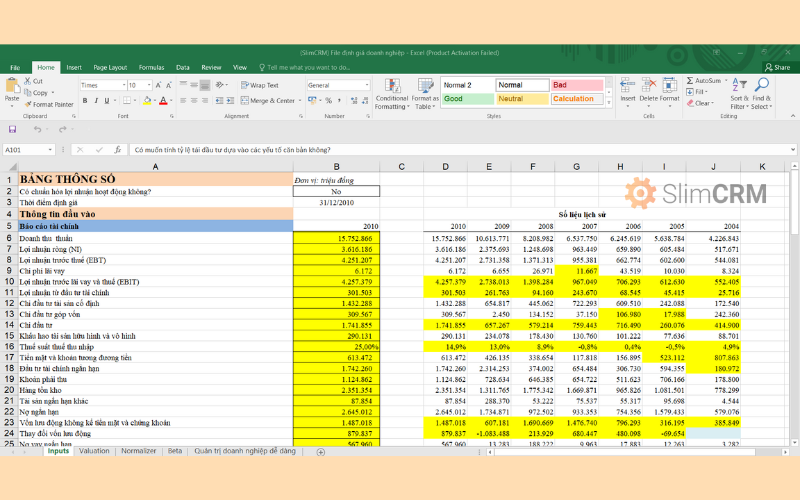The width and height of the screenshot is (800, 500).
Task: Switch to the Formulas ribbon tab
Action: (x=152, y=67)
